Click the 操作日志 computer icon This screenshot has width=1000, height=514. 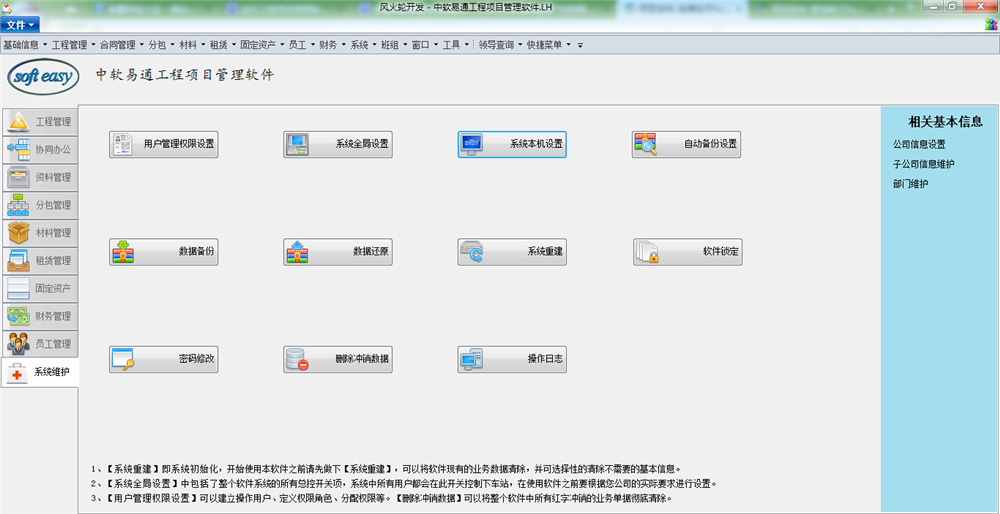[x=471, y=360]
